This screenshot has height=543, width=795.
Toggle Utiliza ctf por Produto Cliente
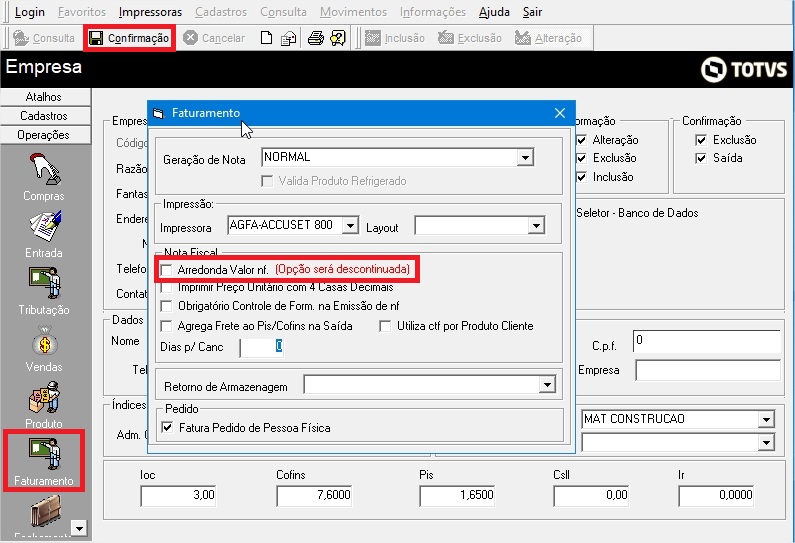pyautogui.click(x=385, y=326)
